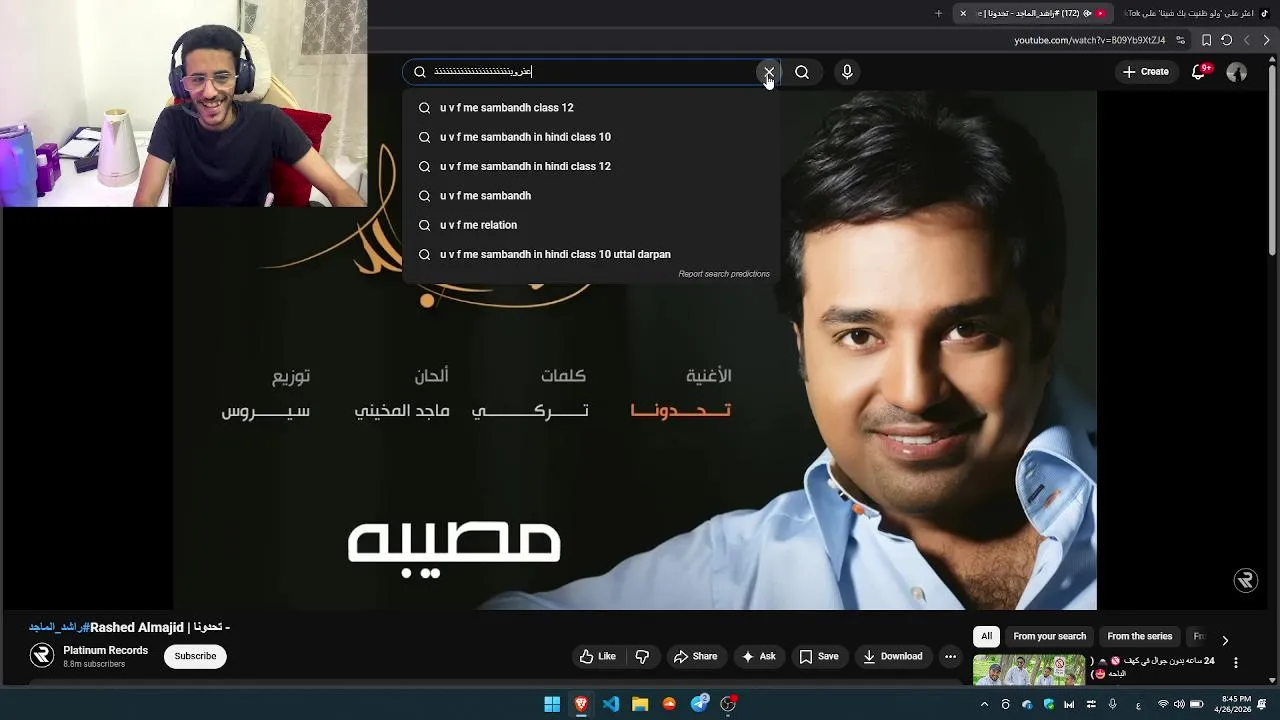Open volume control tray icon
This screenshot has height=720, width=1280.
pyautogui.click(x=1179, y=704)
